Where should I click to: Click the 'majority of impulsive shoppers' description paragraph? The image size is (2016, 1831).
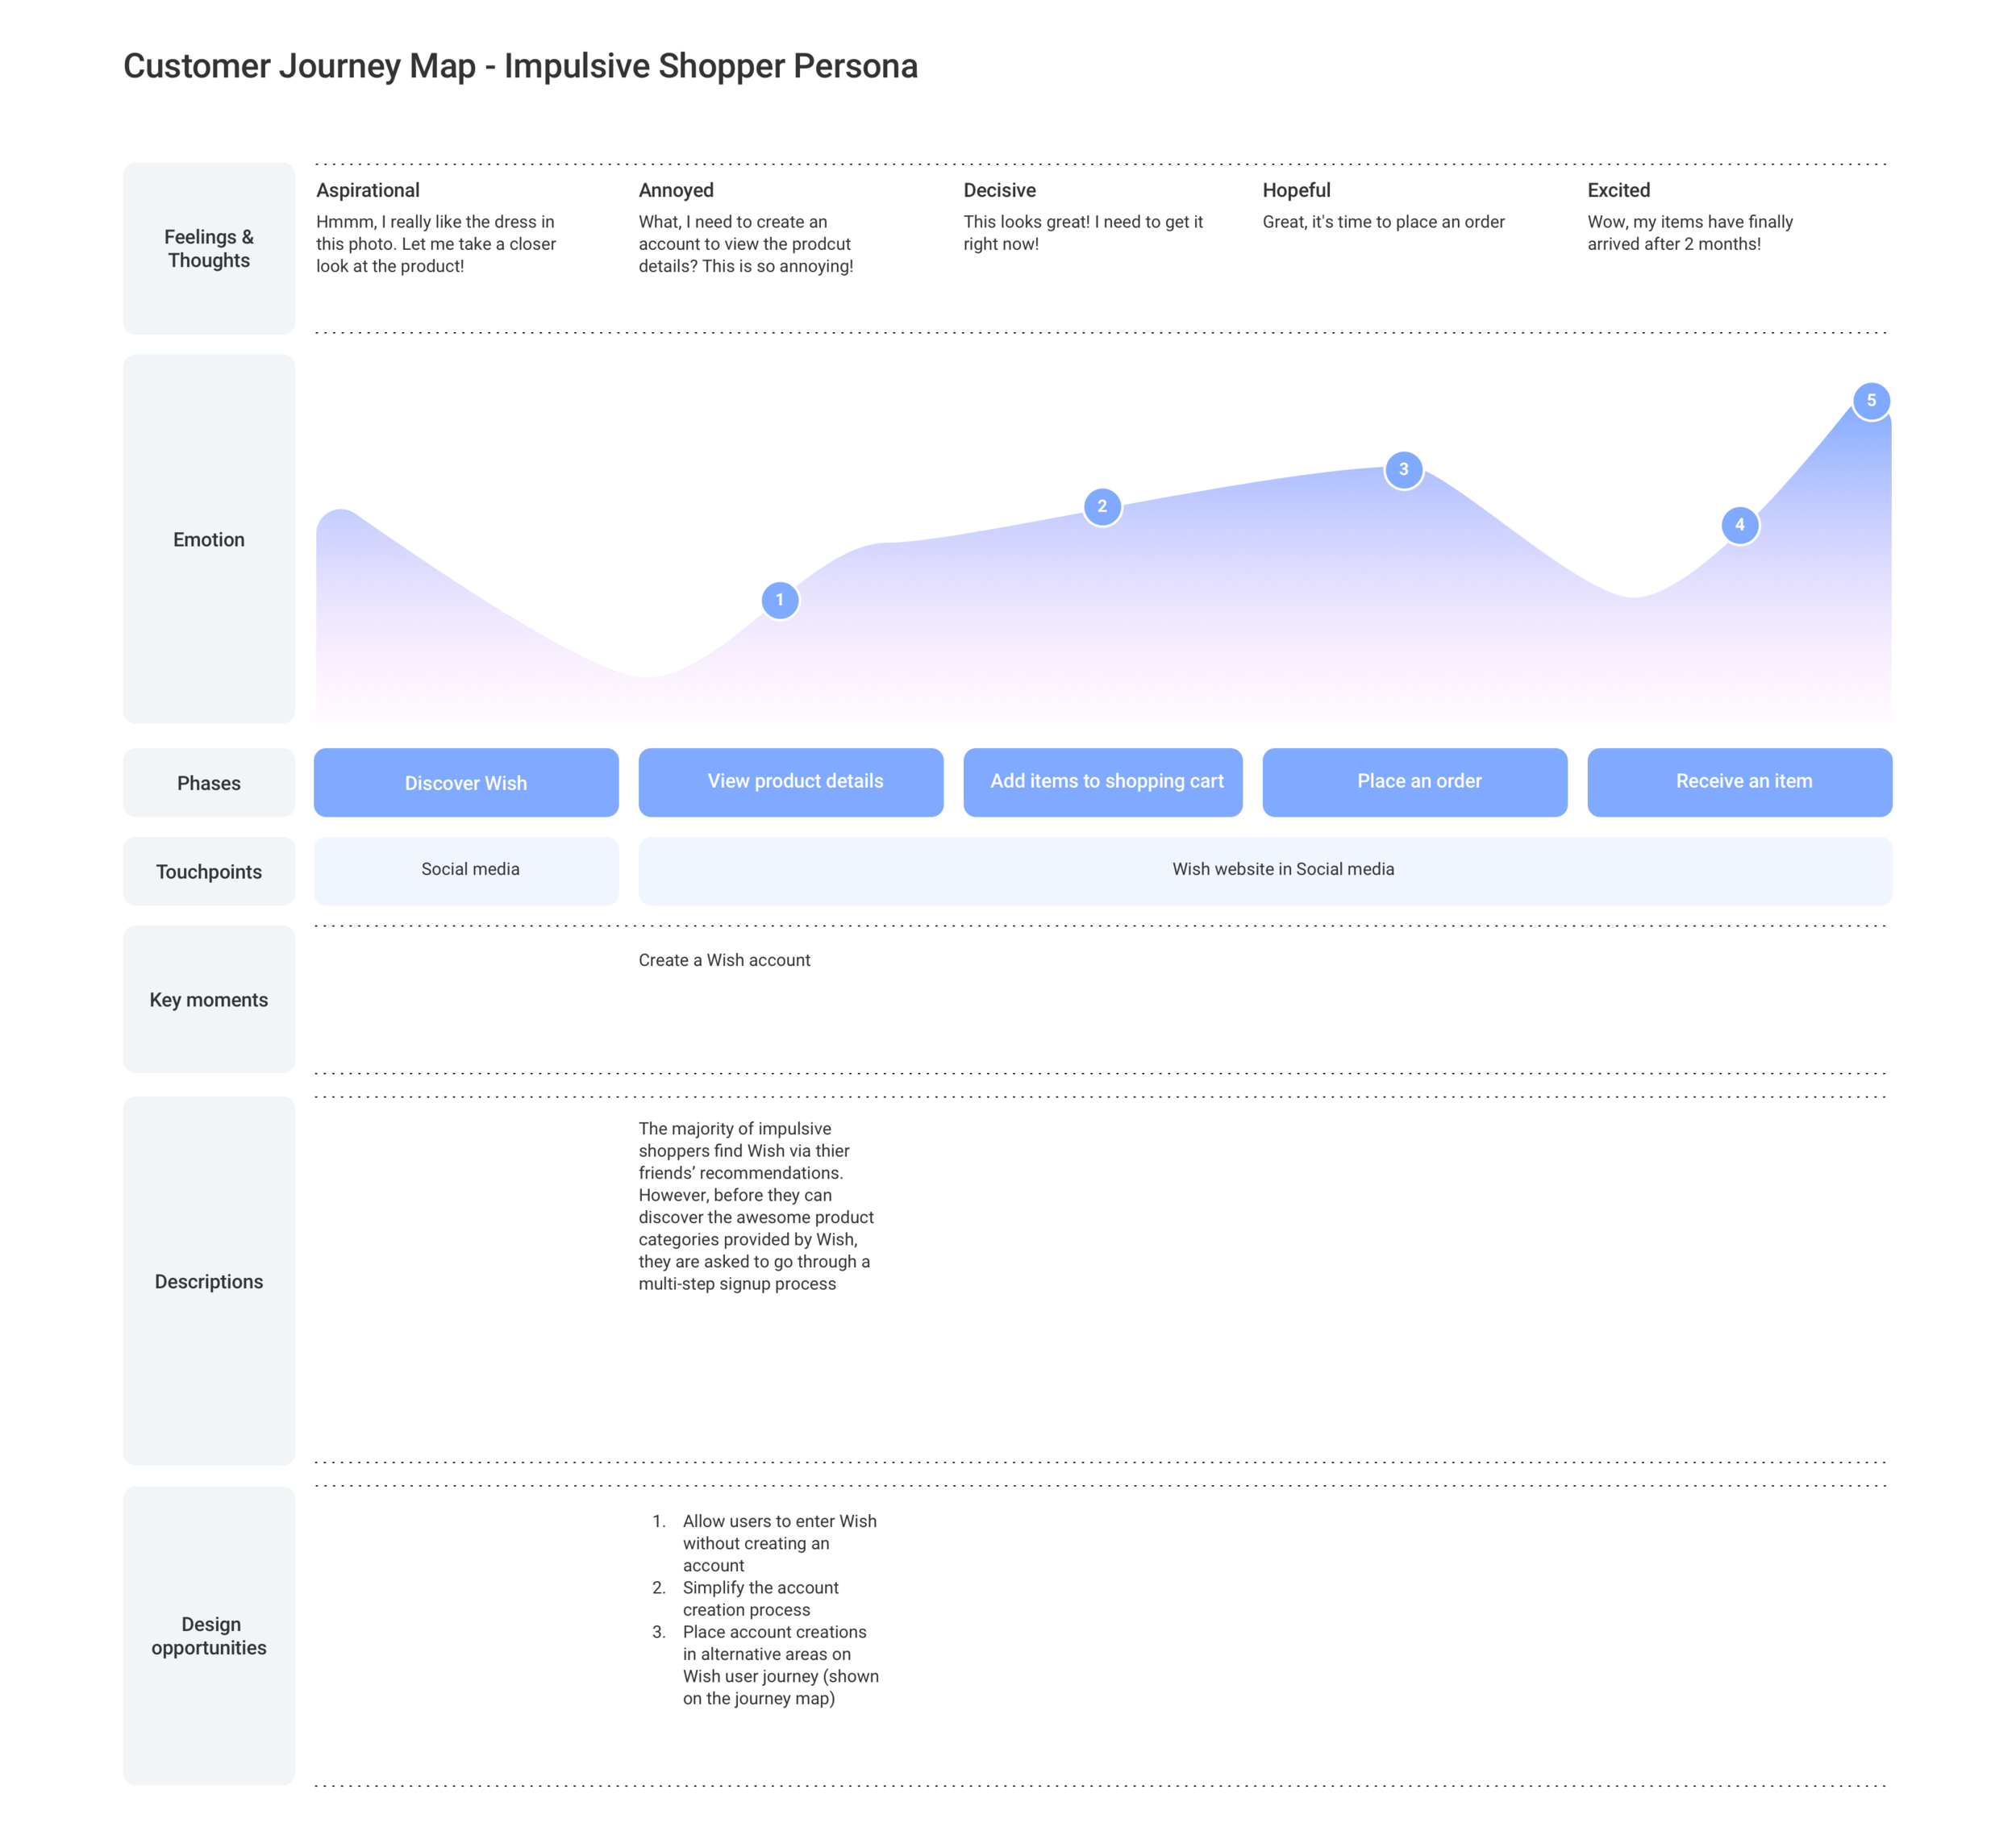[756, 1206]
